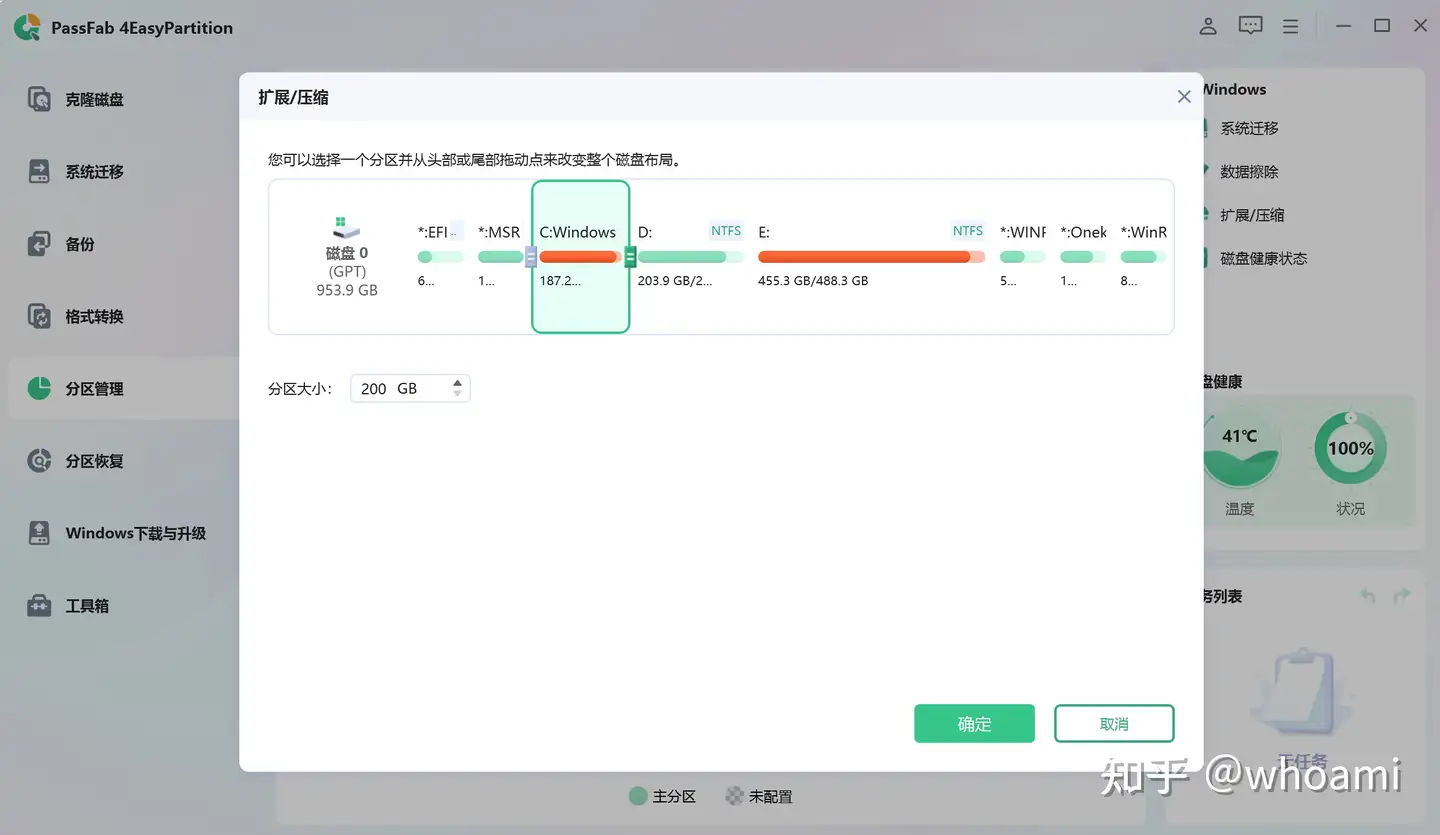This screenshot has height=835, width=1440.
Task: Click the 格式转换 convert icon
Action: [39, 317]
